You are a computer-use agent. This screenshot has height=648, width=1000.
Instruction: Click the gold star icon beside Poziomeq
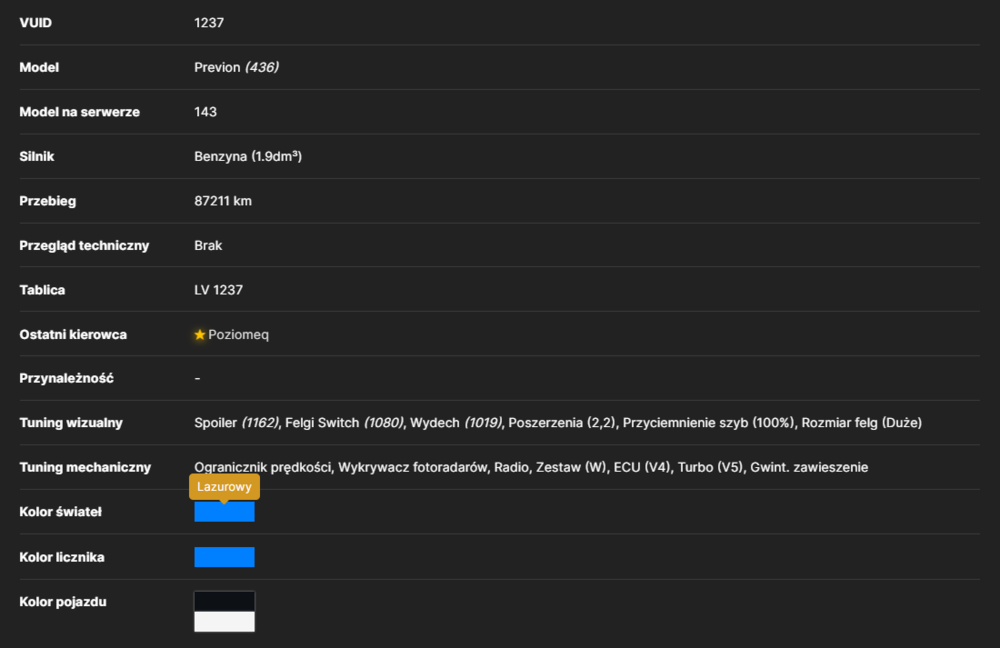click(x=200, y=334)
